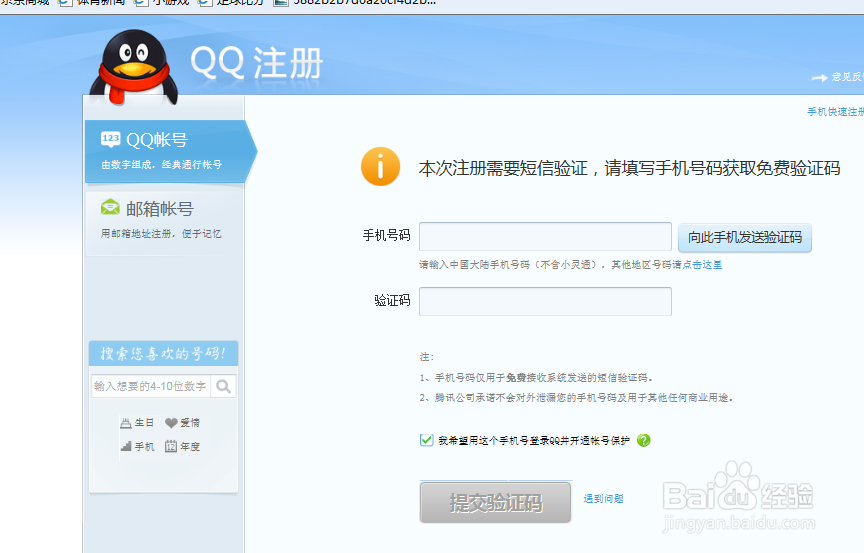Click the 手机号码 input field
Screen dimensions: 864x553
545,237
